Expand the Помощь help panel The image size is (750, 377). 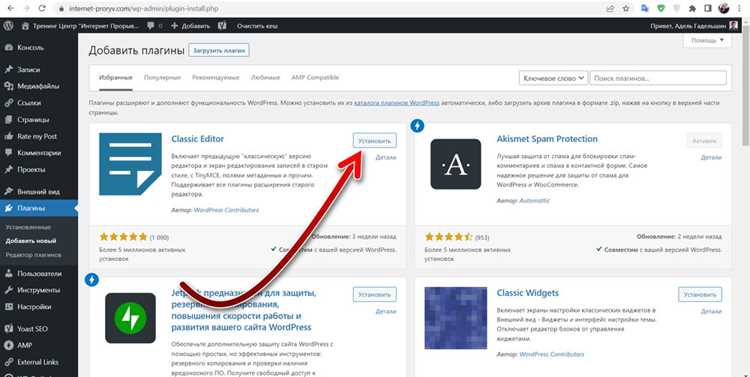707,41
